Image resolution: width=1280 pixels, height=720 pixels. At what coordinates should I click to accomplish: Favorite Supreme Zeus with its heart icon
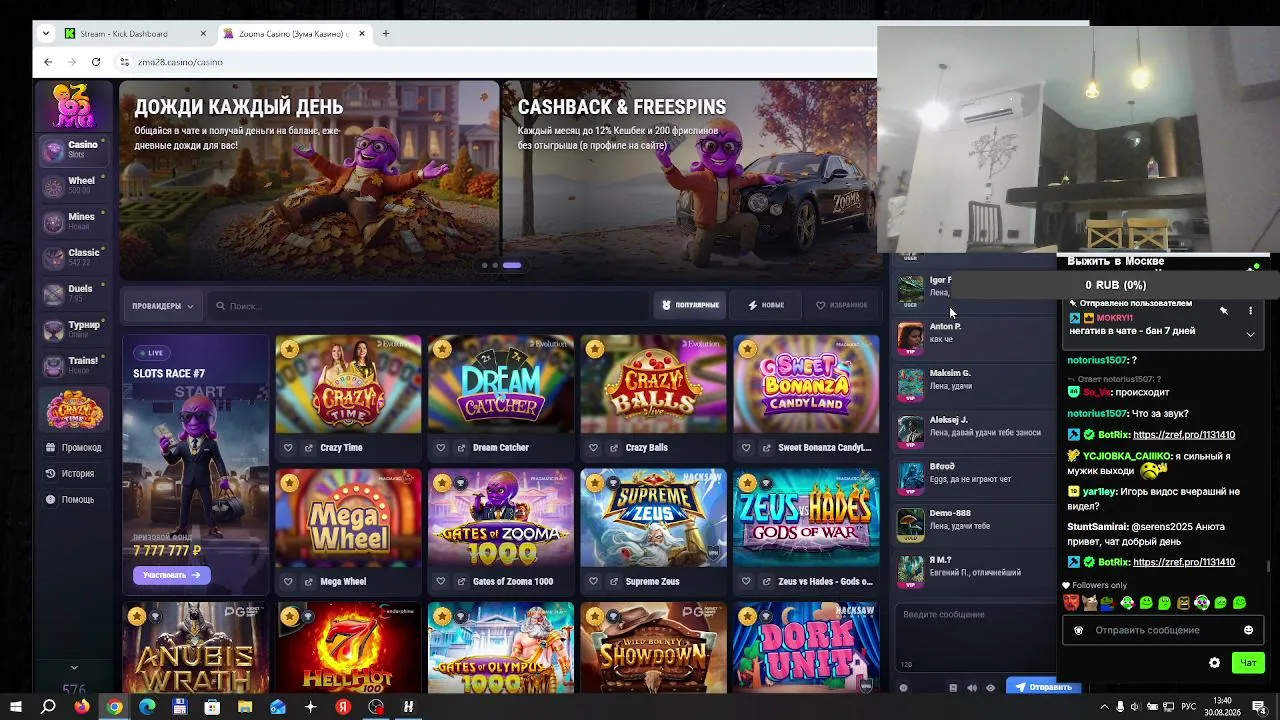click(594, 582)
